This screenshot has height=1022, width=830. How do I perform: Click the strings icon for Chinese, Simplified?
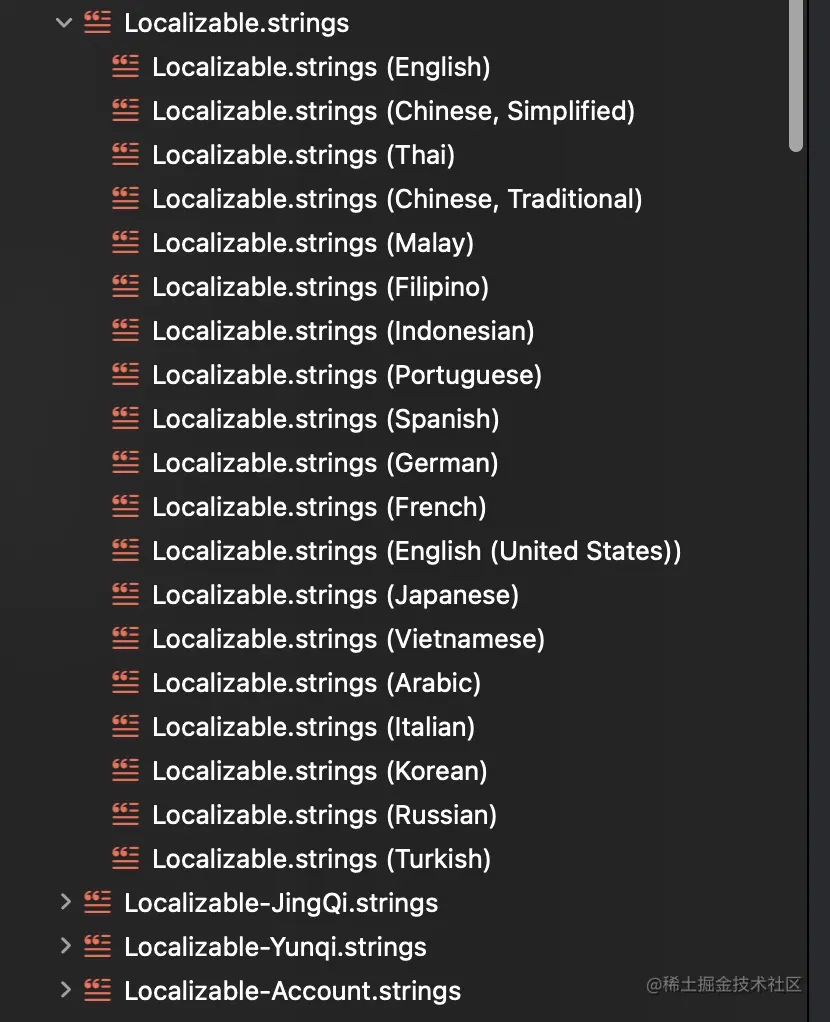click(124, 110)
